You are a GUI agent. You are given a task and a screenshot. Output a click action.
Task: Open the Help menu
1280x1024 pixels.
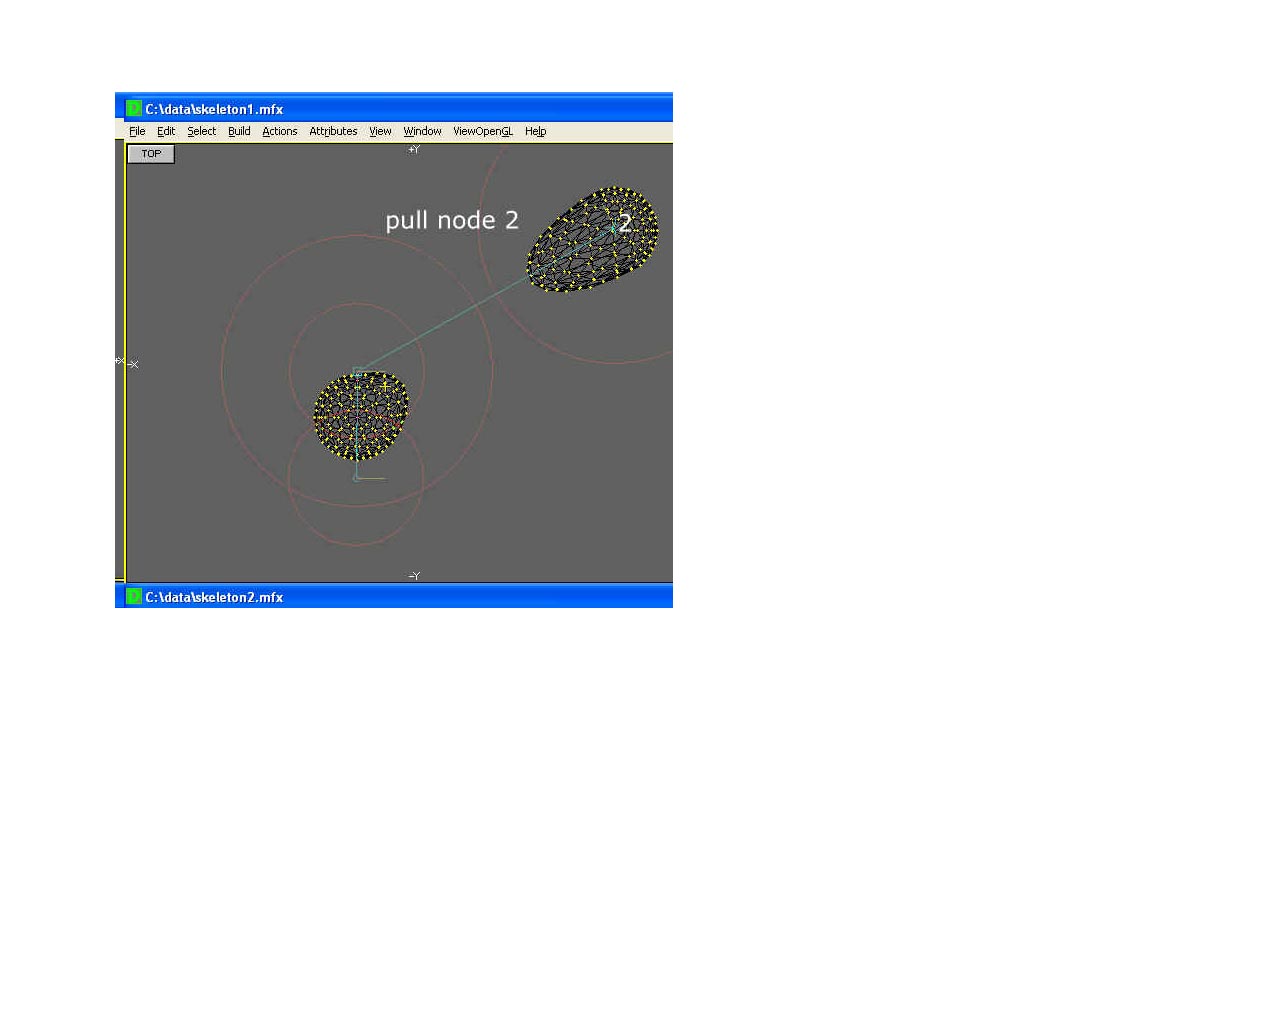535,131
